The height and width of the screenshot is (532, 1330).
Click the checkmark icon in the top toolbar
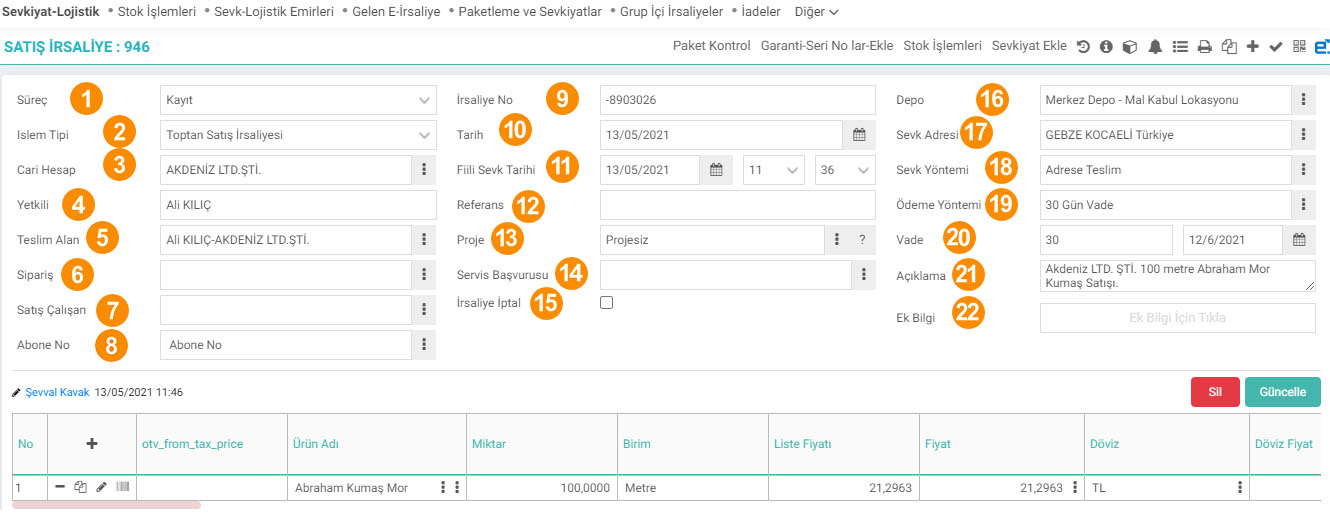[x=1275, y=46]
